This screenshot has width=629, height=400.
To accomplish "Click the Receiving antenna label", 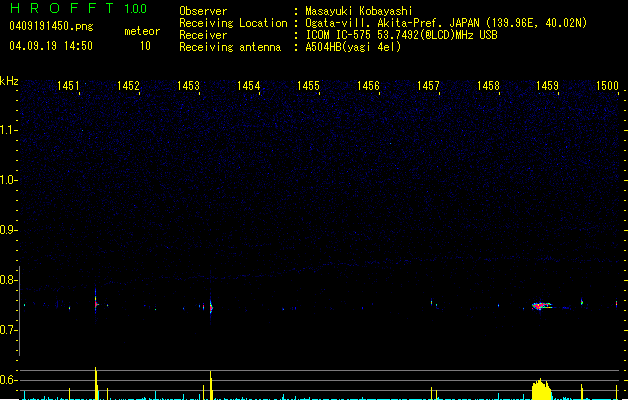I will pyautogui.click(x=230, y=47).
